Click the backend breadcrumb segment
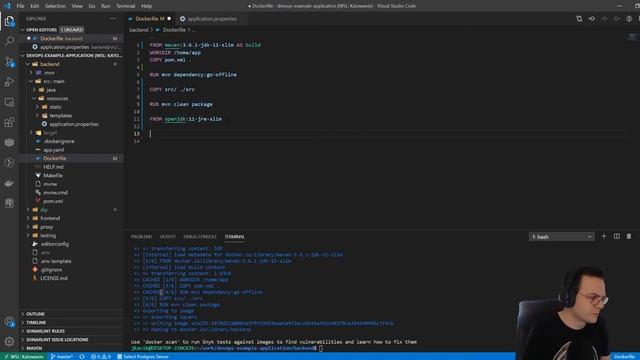Screen dimensions: 640x360 pos(139,30)
